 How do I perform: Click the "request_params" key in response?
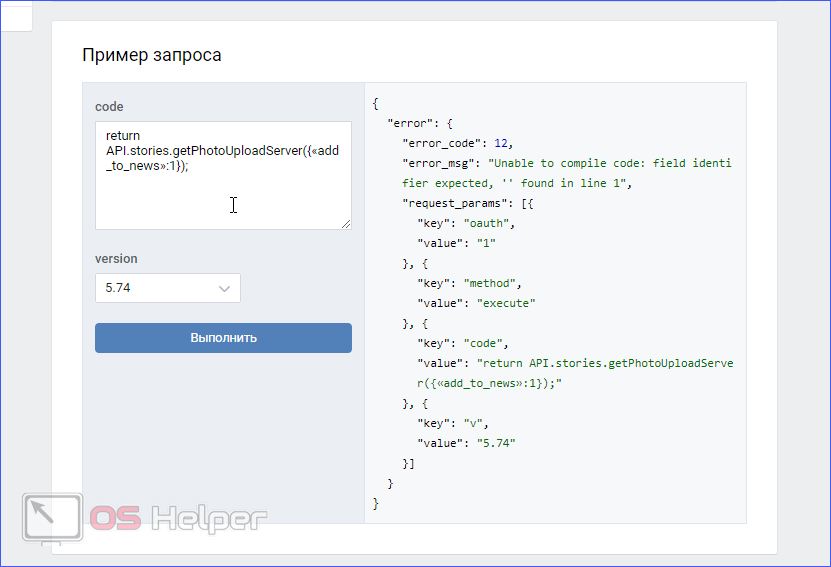[x=457, y=203]
